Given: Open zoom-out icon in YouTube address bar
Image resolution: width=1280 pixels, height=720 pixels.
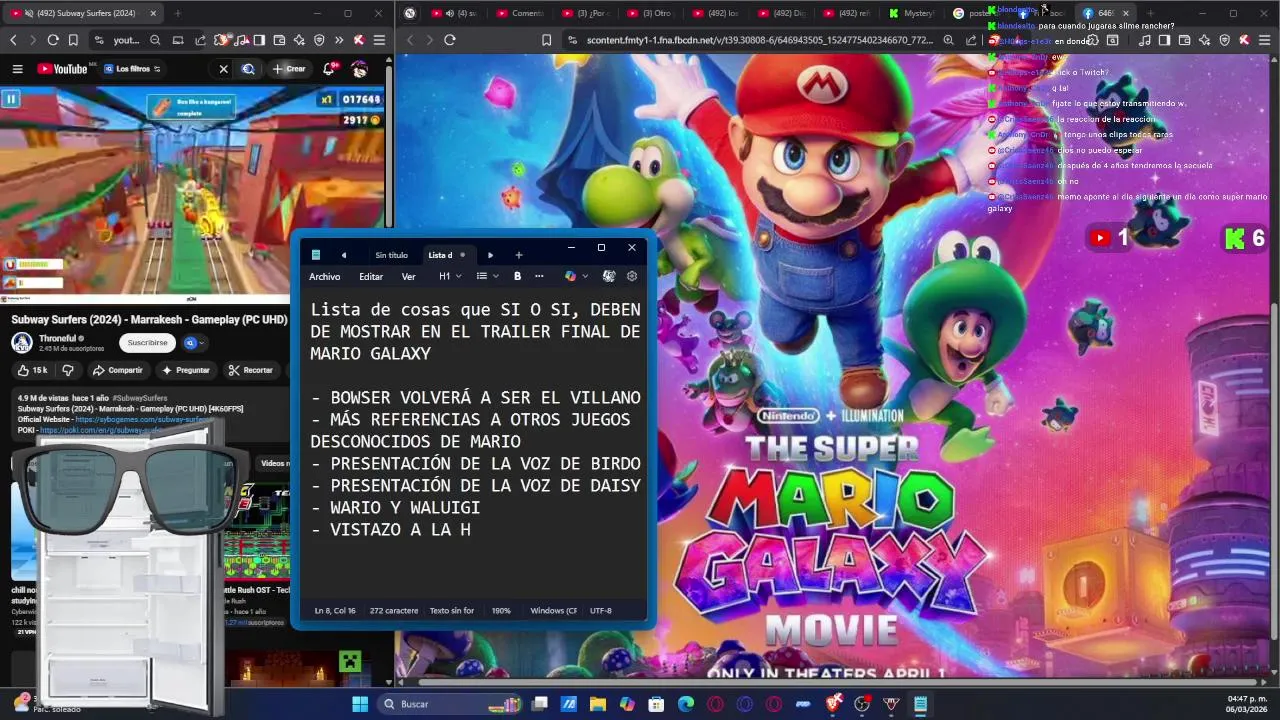Looking at the screenshot, I should click(155, 40).
